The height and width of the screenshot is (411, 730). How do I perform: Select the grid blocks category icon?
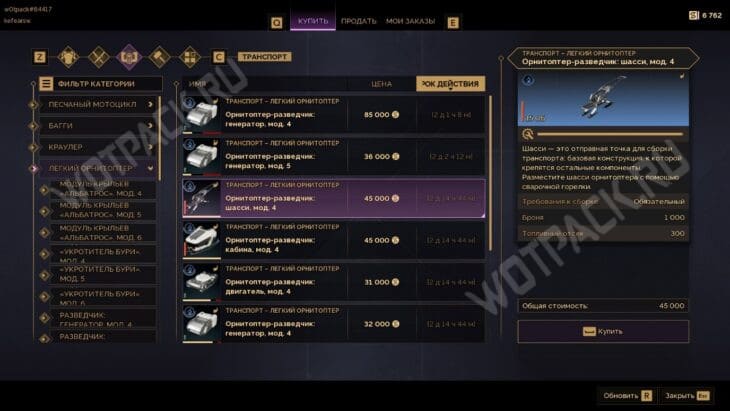pyautogui.click(x=190, y=57)
